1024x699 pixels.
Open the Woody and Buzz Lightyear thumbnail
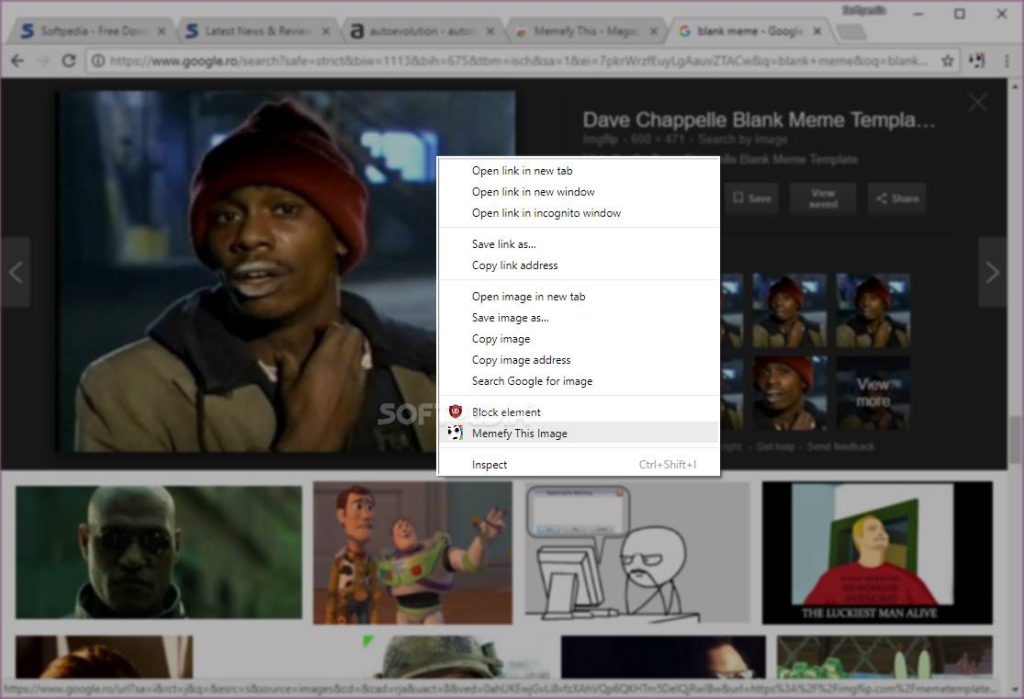pos(413,553)
